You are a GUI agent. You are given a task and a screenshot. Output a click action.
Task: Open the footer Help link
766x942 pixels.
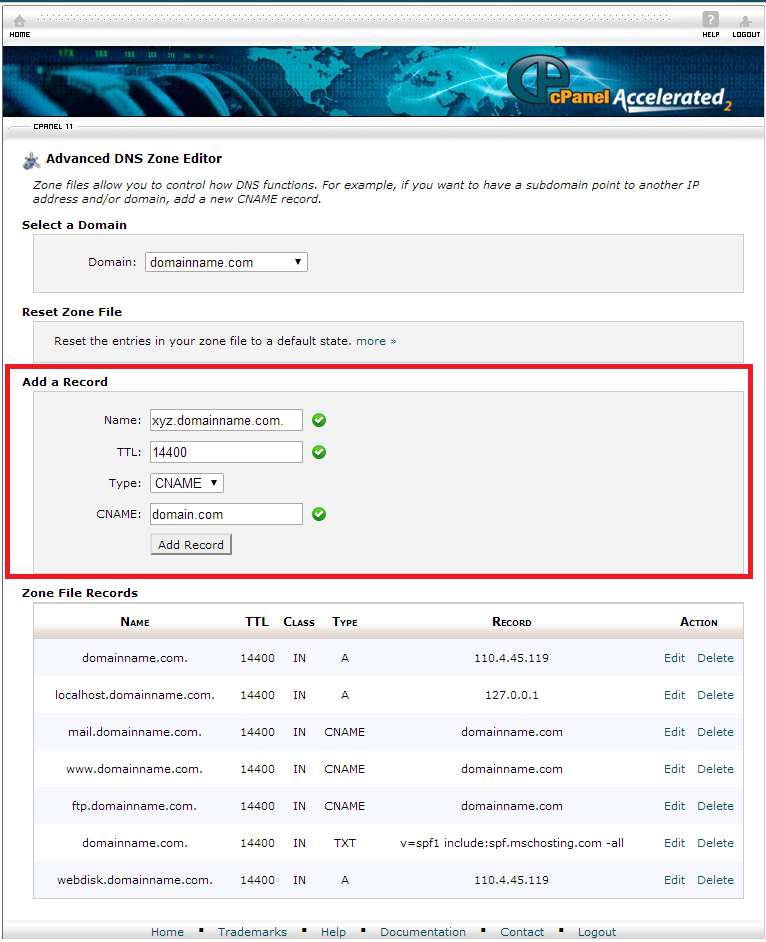tap(333, 932)
